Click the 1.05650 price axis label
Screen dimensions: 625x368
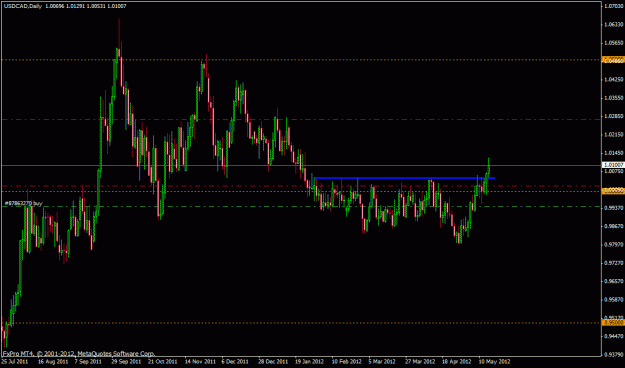(614, 43)
